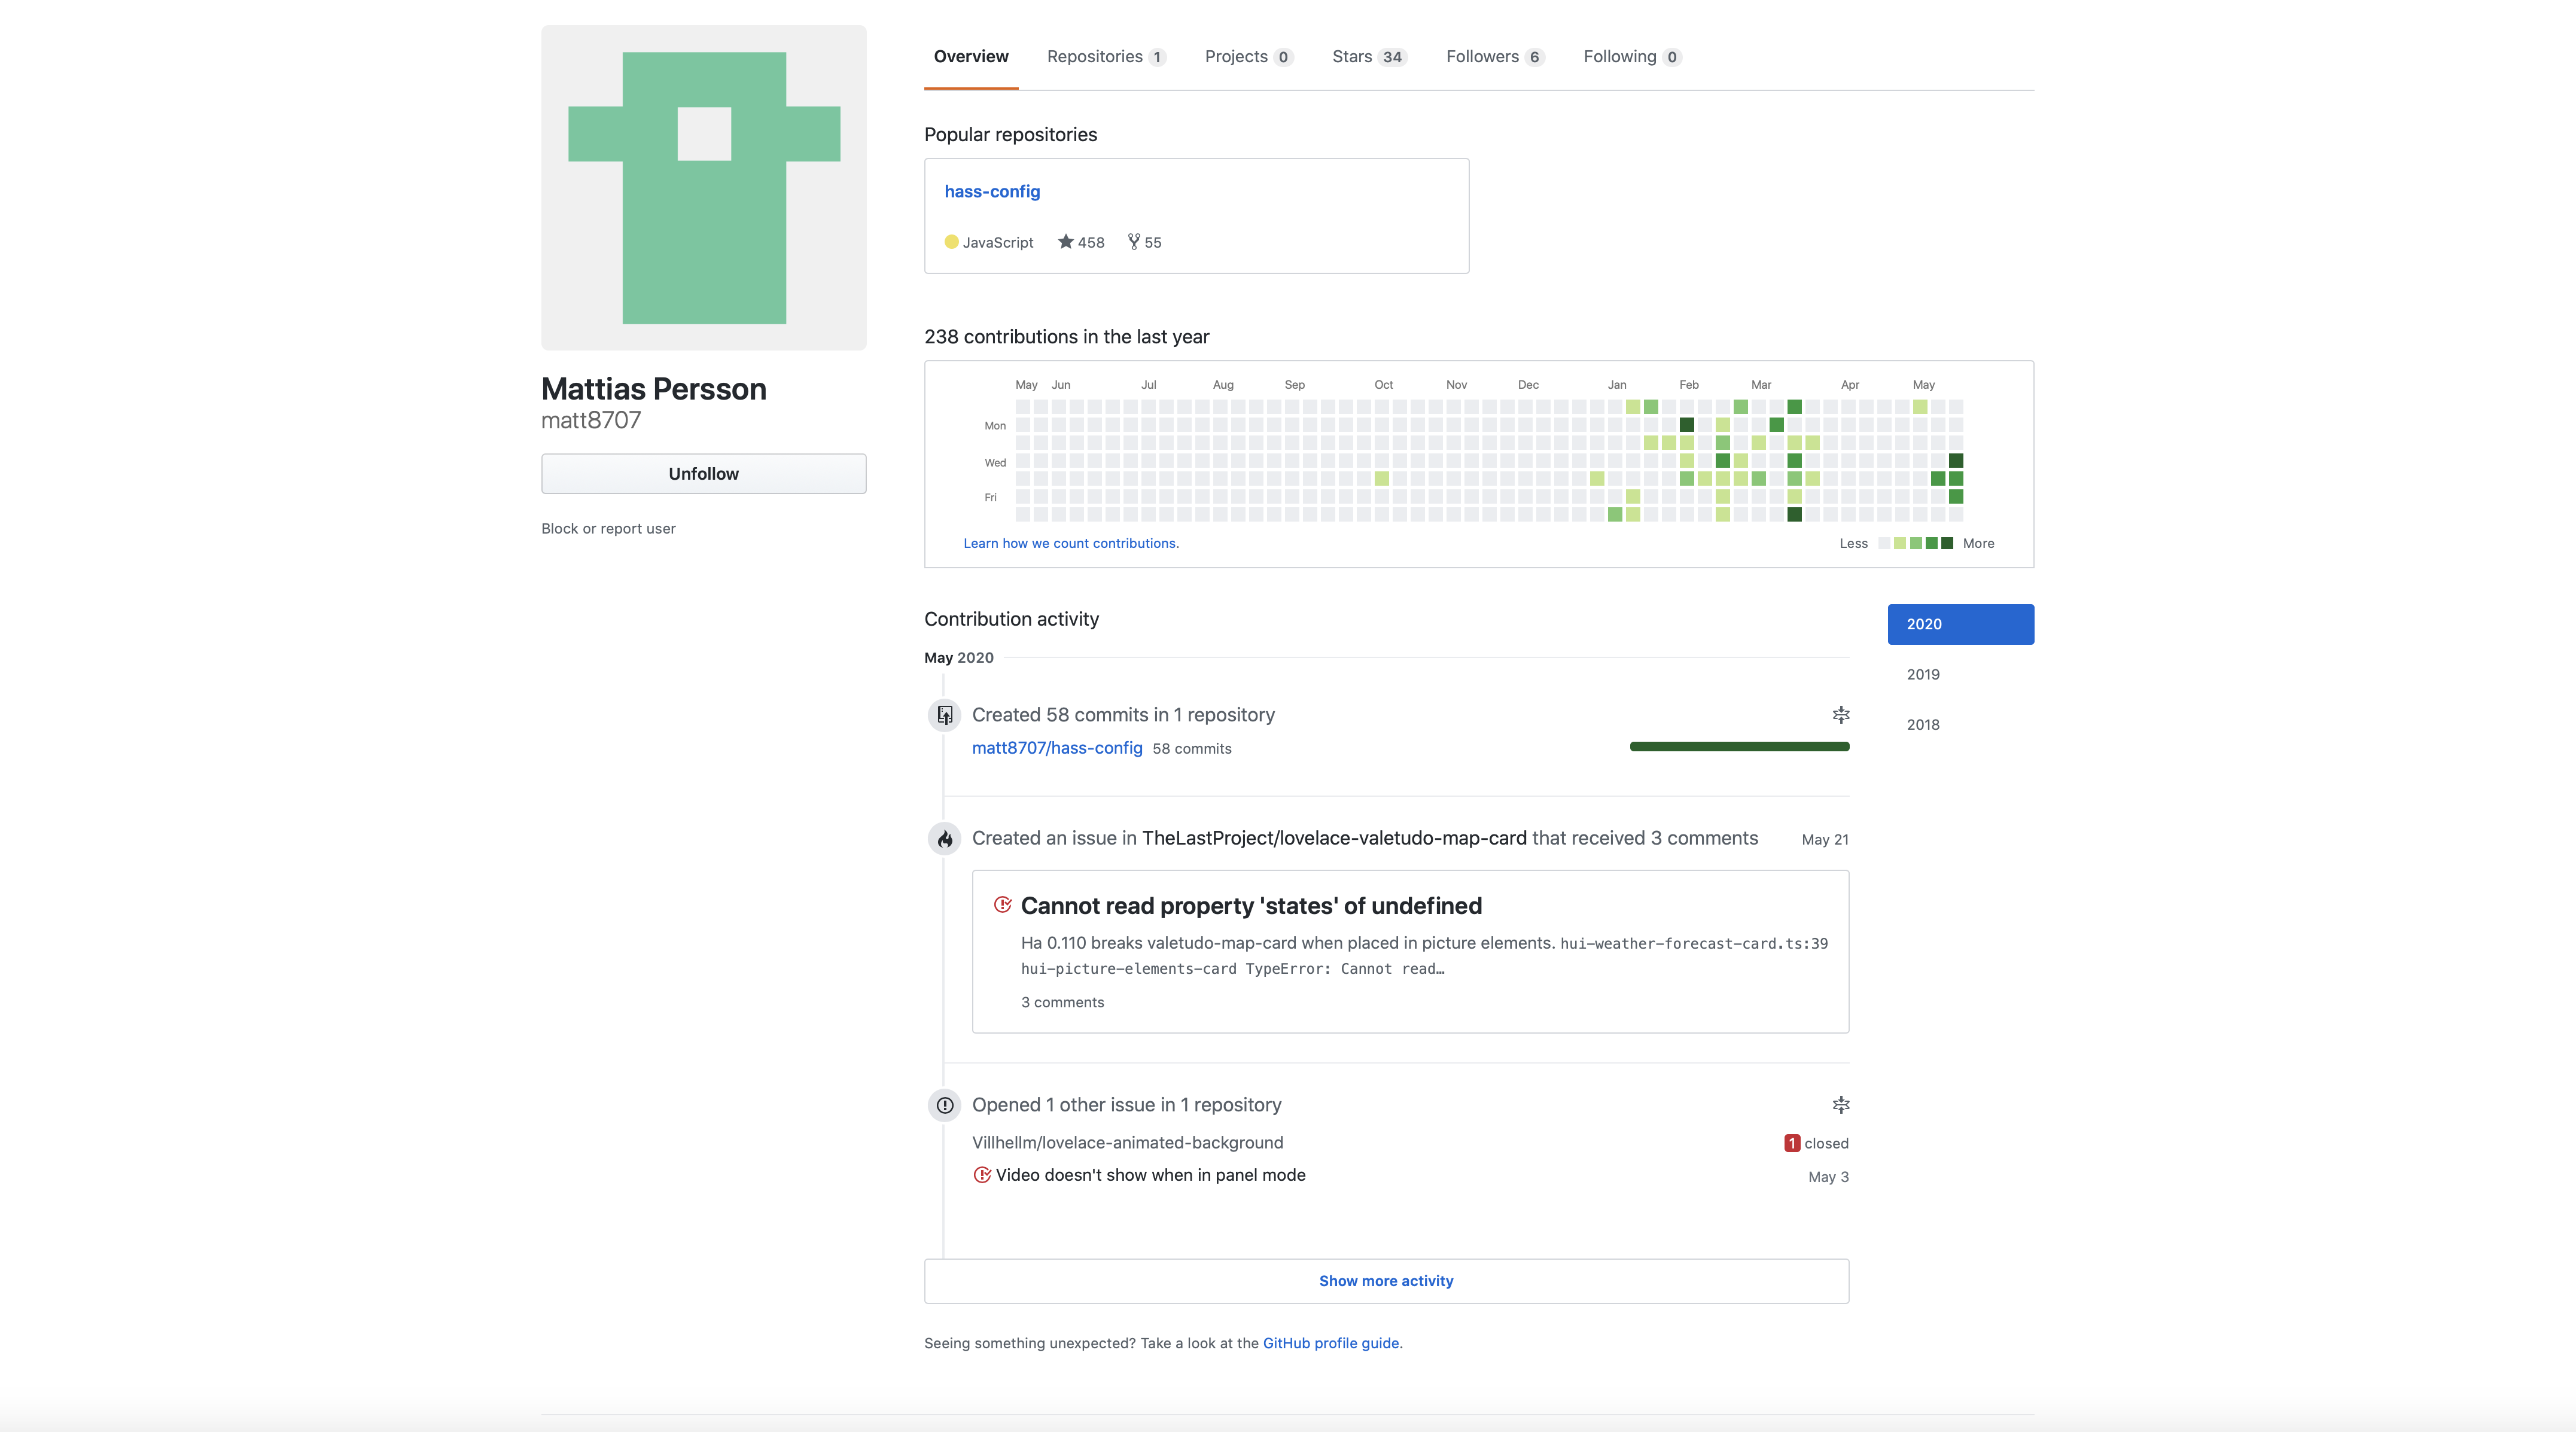The width and height of the screenshot is (2576, 1432).
Task: Select the 2018 contribution year
Action: (x=1922, y=724)
